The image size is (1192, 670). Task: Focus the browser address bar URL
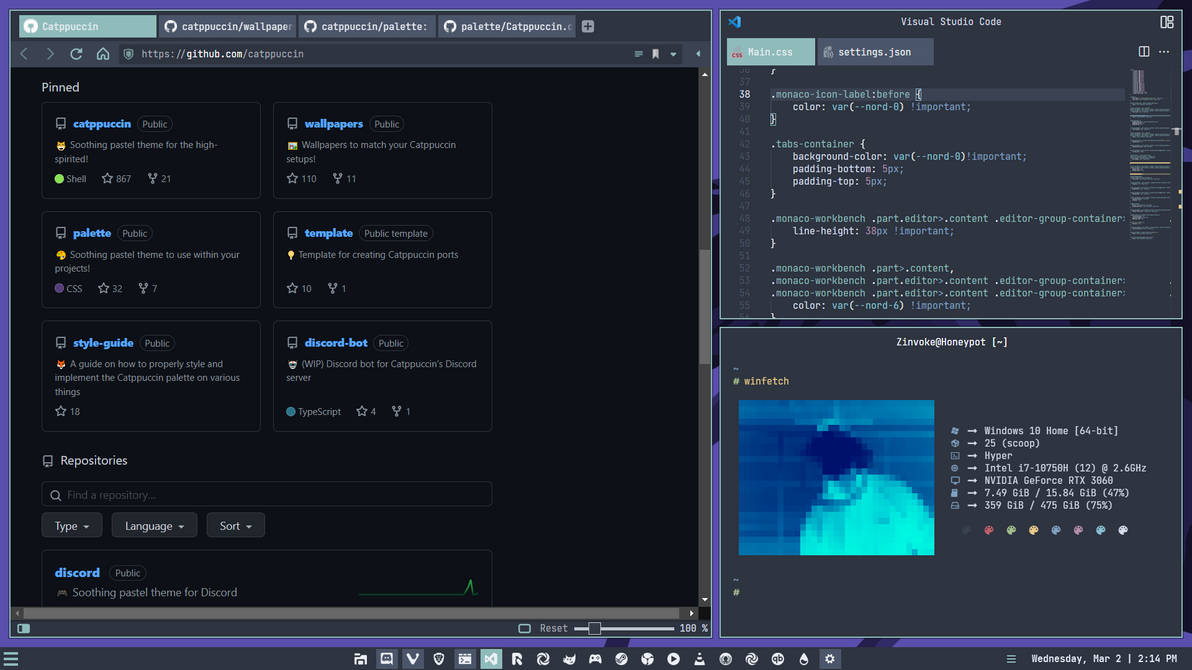pos(223,54)
